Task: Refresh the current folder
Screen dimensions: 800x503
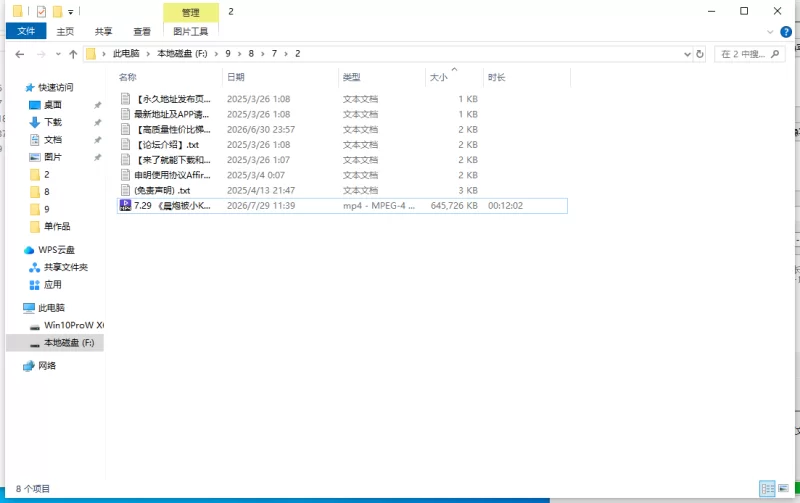Action: [700, 54]
